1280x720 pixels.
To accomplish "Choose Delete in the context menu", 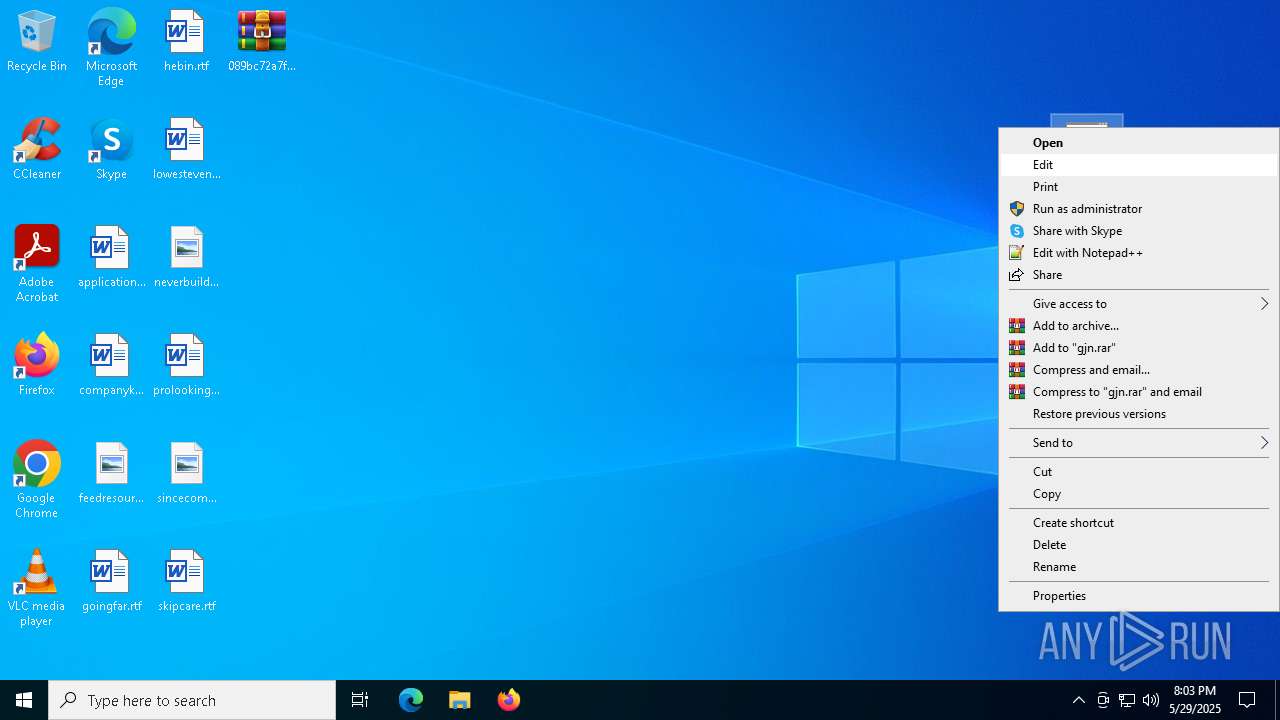I will click(1139, 545).
